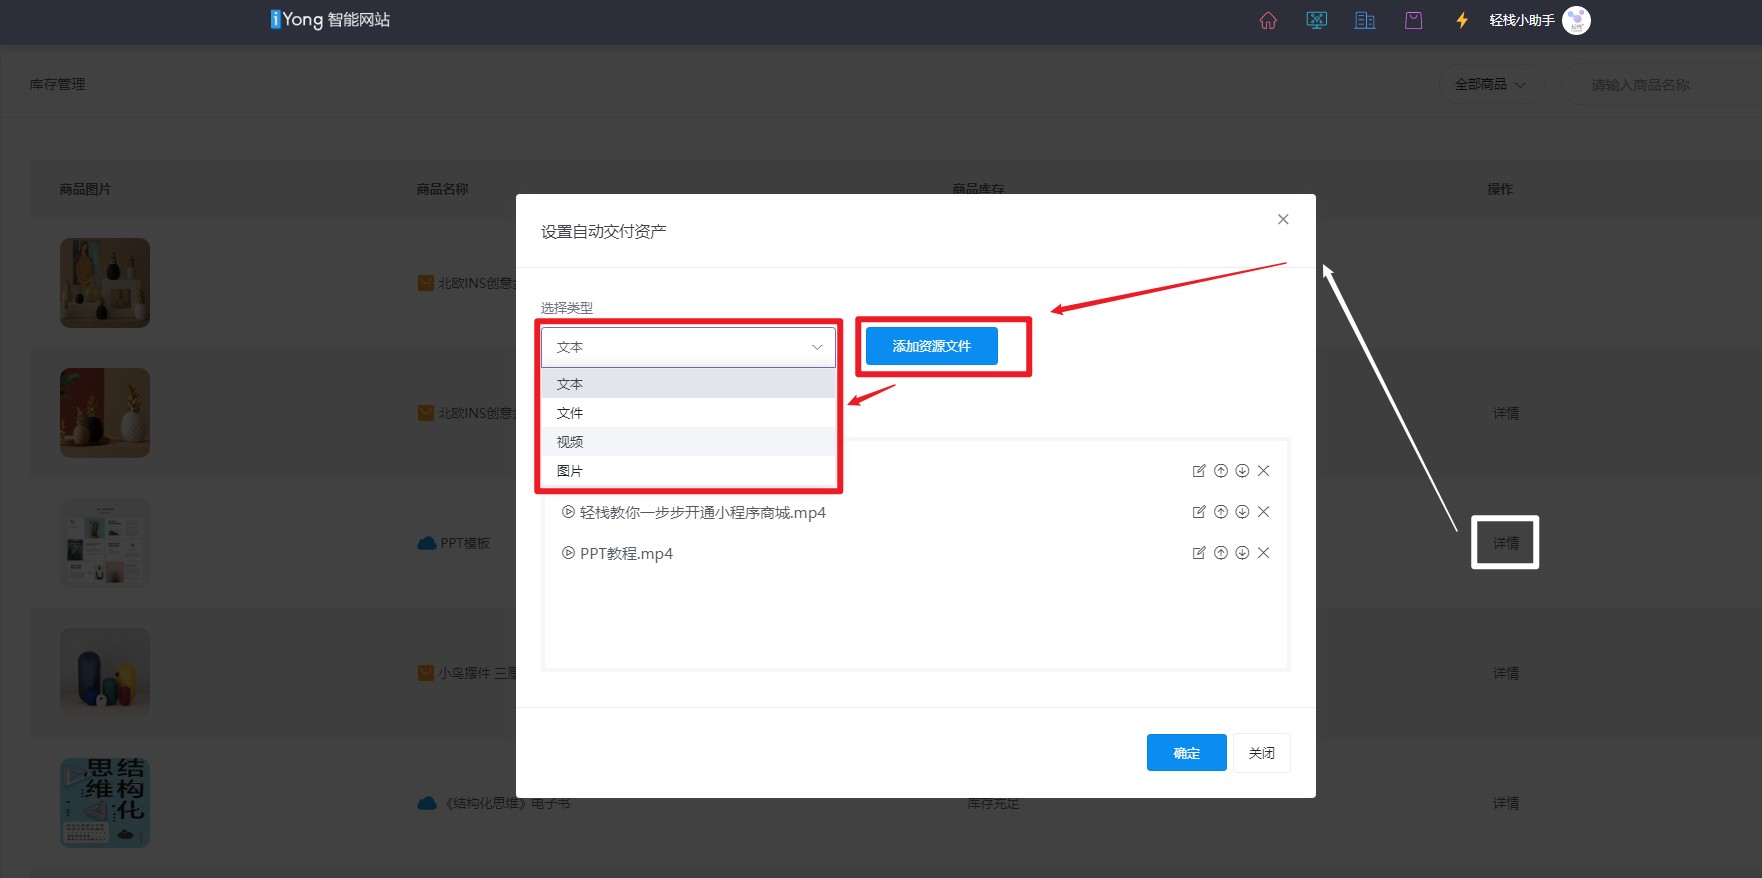Viewport: 1762px width, 878px height.
Task: Open the buildings icon in top bar
Action: [x=1365, y=20]
